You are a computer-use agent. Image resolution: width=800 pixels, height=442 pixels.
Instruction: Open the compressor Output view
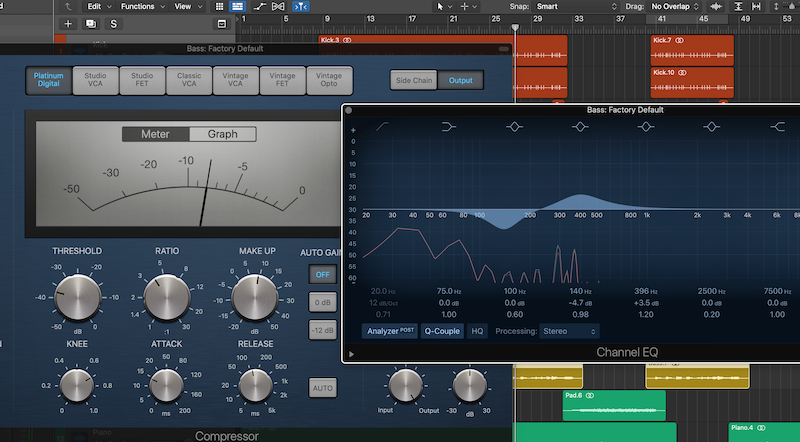coord(461,80)
